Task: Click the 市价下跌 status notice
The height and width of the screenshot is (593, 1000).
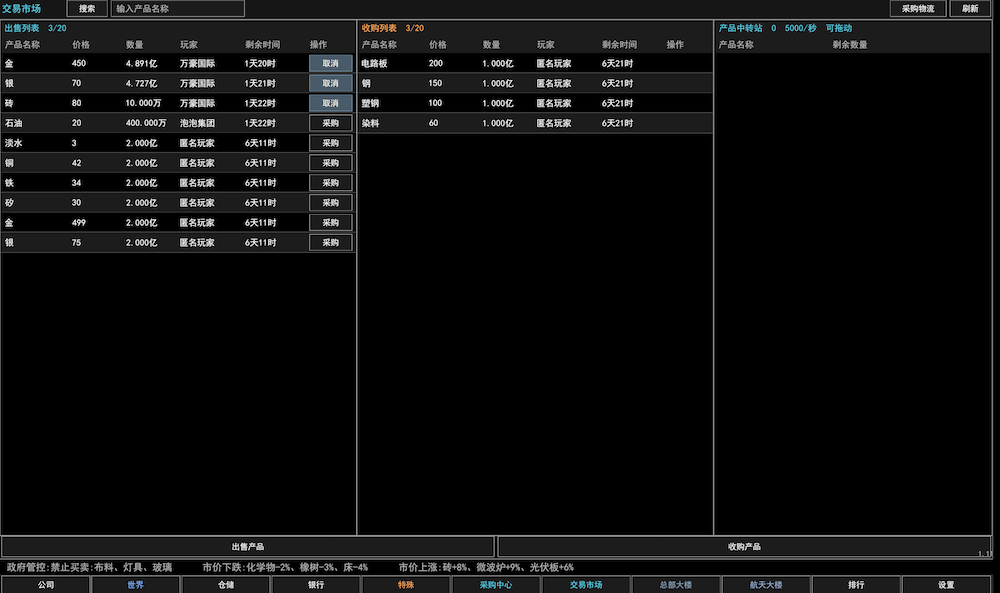Action: point(285,567)
